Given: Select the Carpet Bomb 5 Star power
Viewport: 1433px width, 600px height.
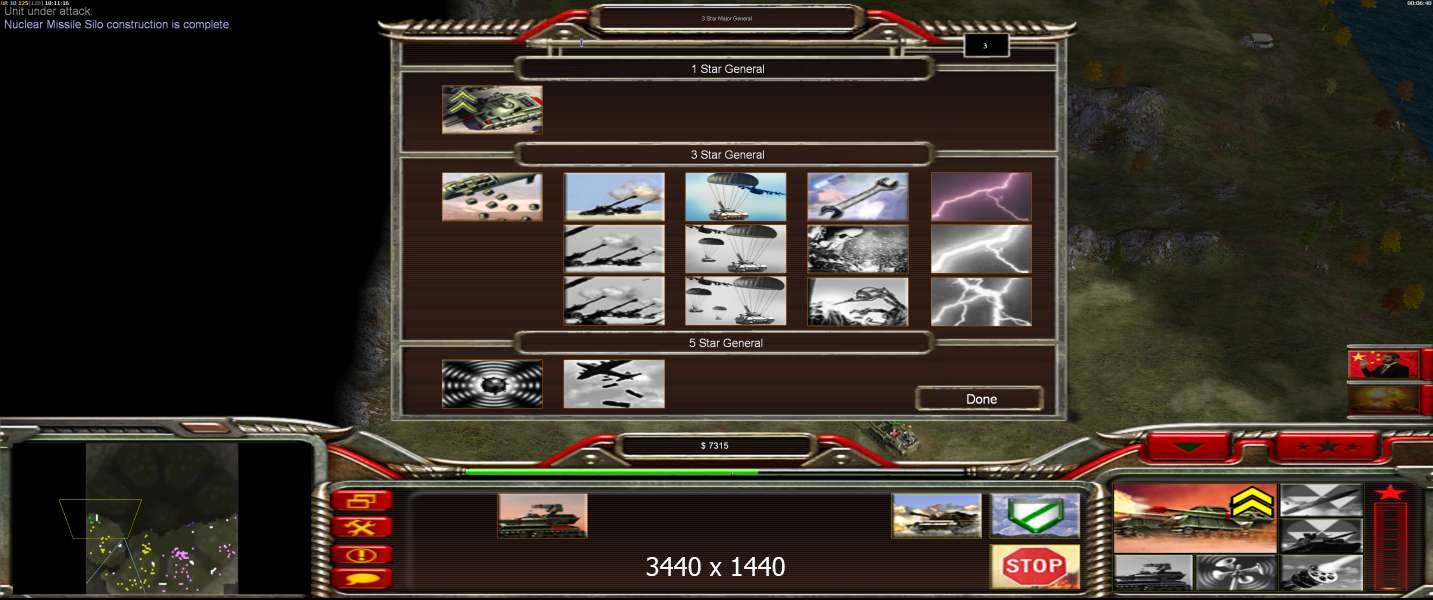Looking at the screenshot, I should 614,384.
